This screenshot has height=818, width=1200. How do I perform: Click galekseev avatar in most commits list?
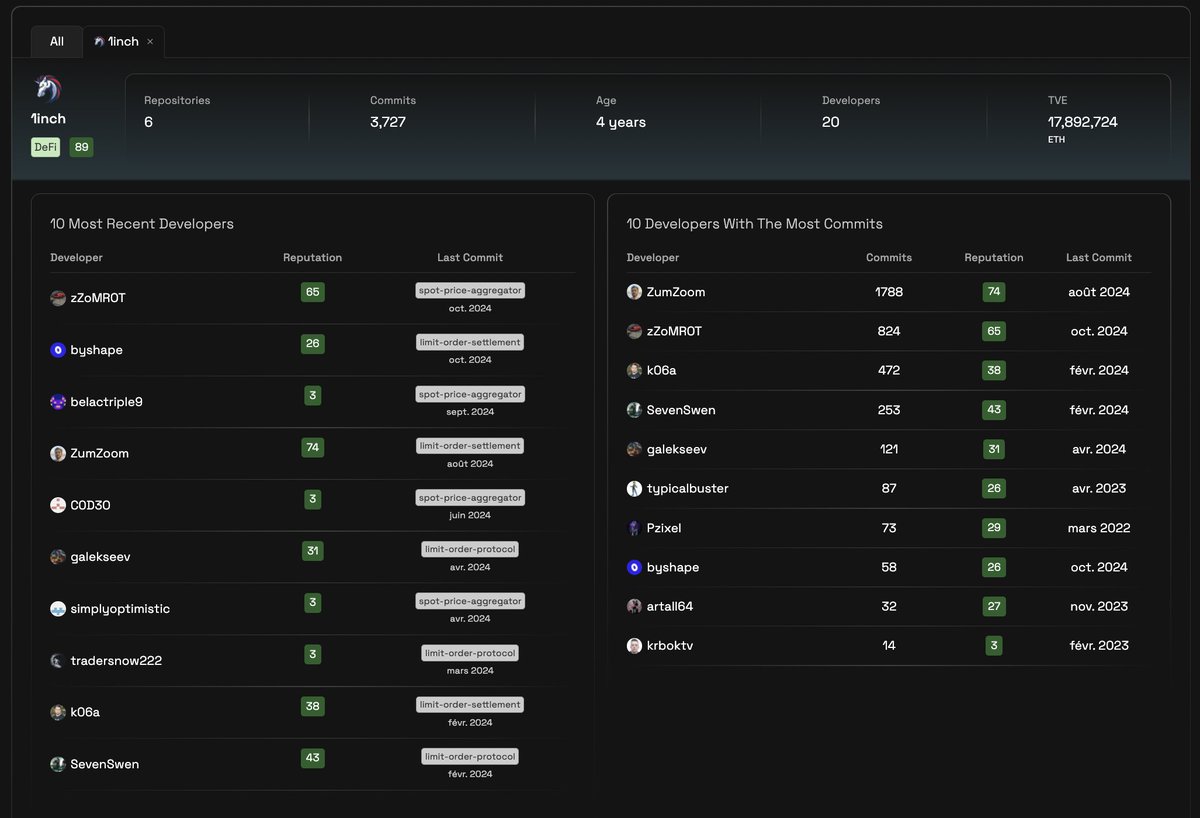click(x=634, y=449)
